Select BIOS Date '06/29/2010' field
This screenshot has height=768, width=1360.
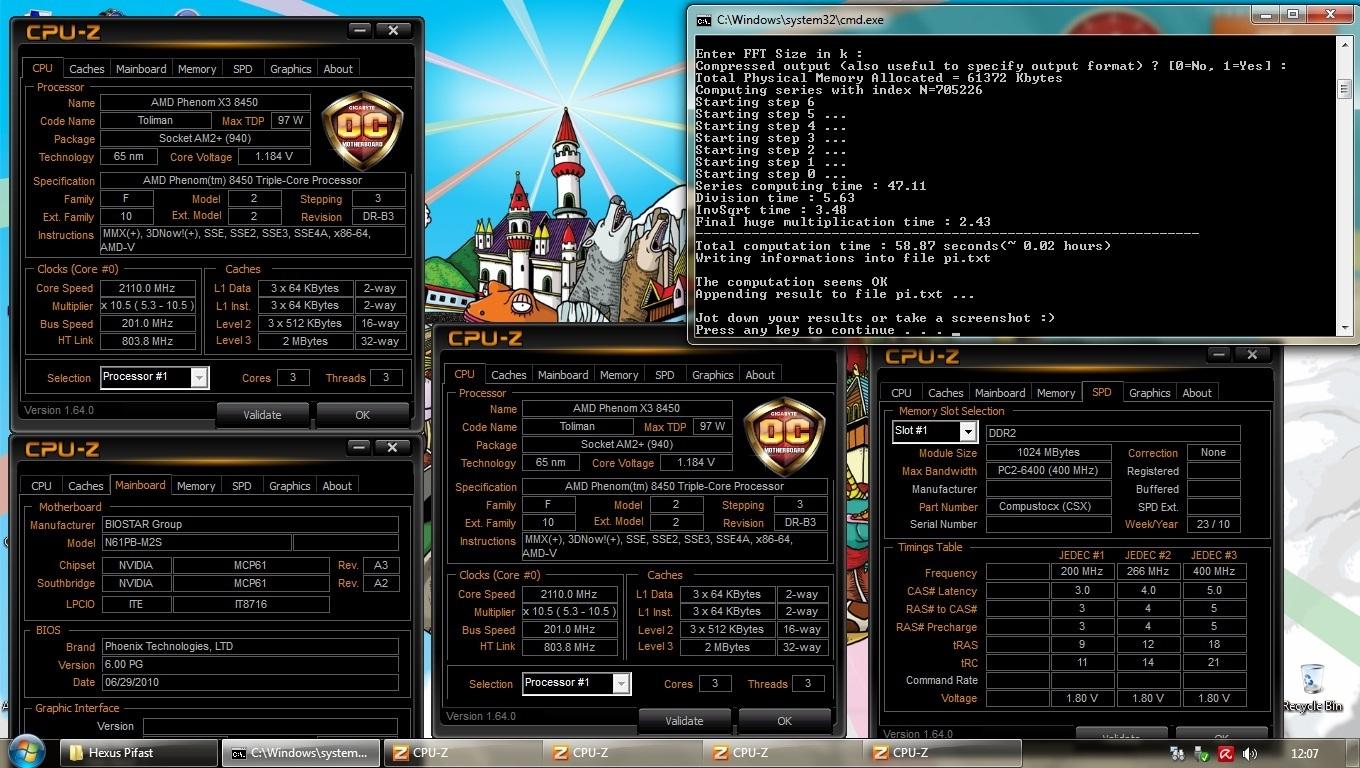click(250, 682)
